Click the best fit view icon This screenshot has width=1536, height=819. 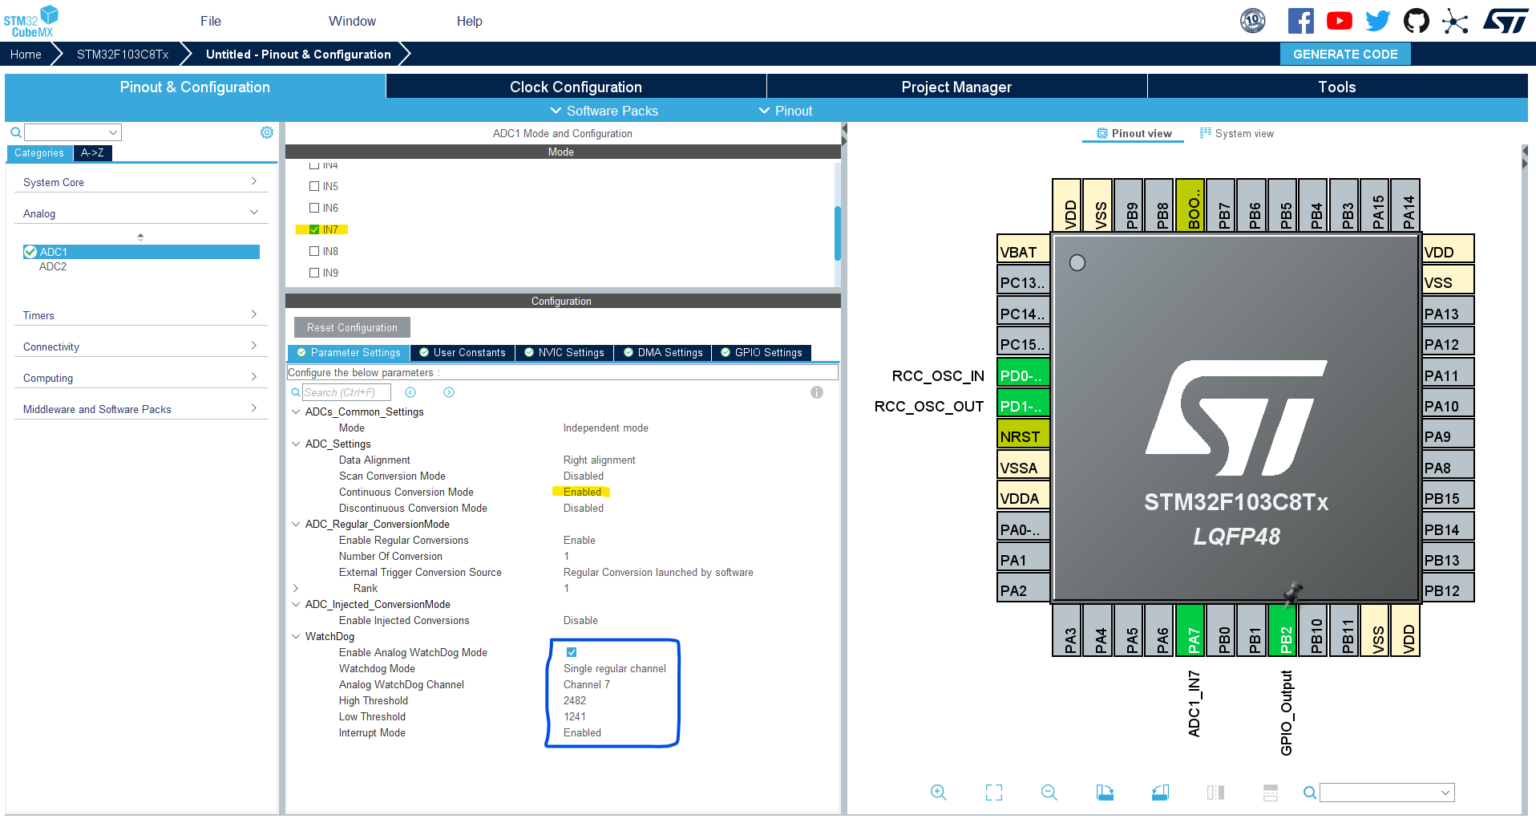pos(994,792)
